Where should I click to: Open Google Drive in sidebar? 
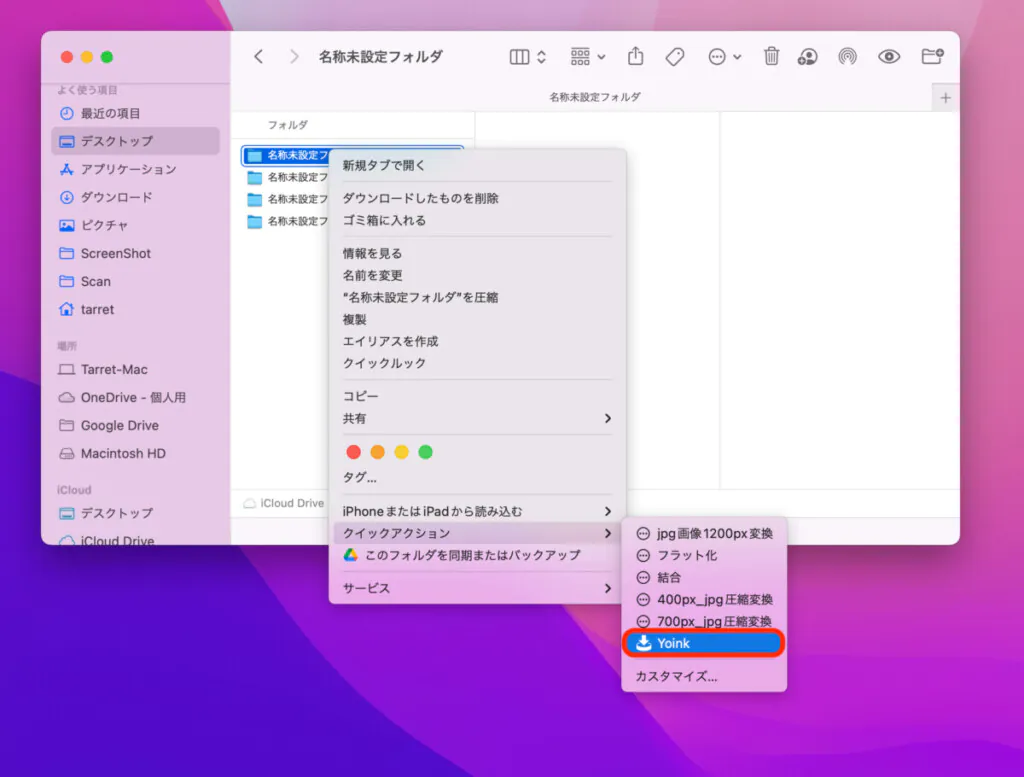point(135,426)
